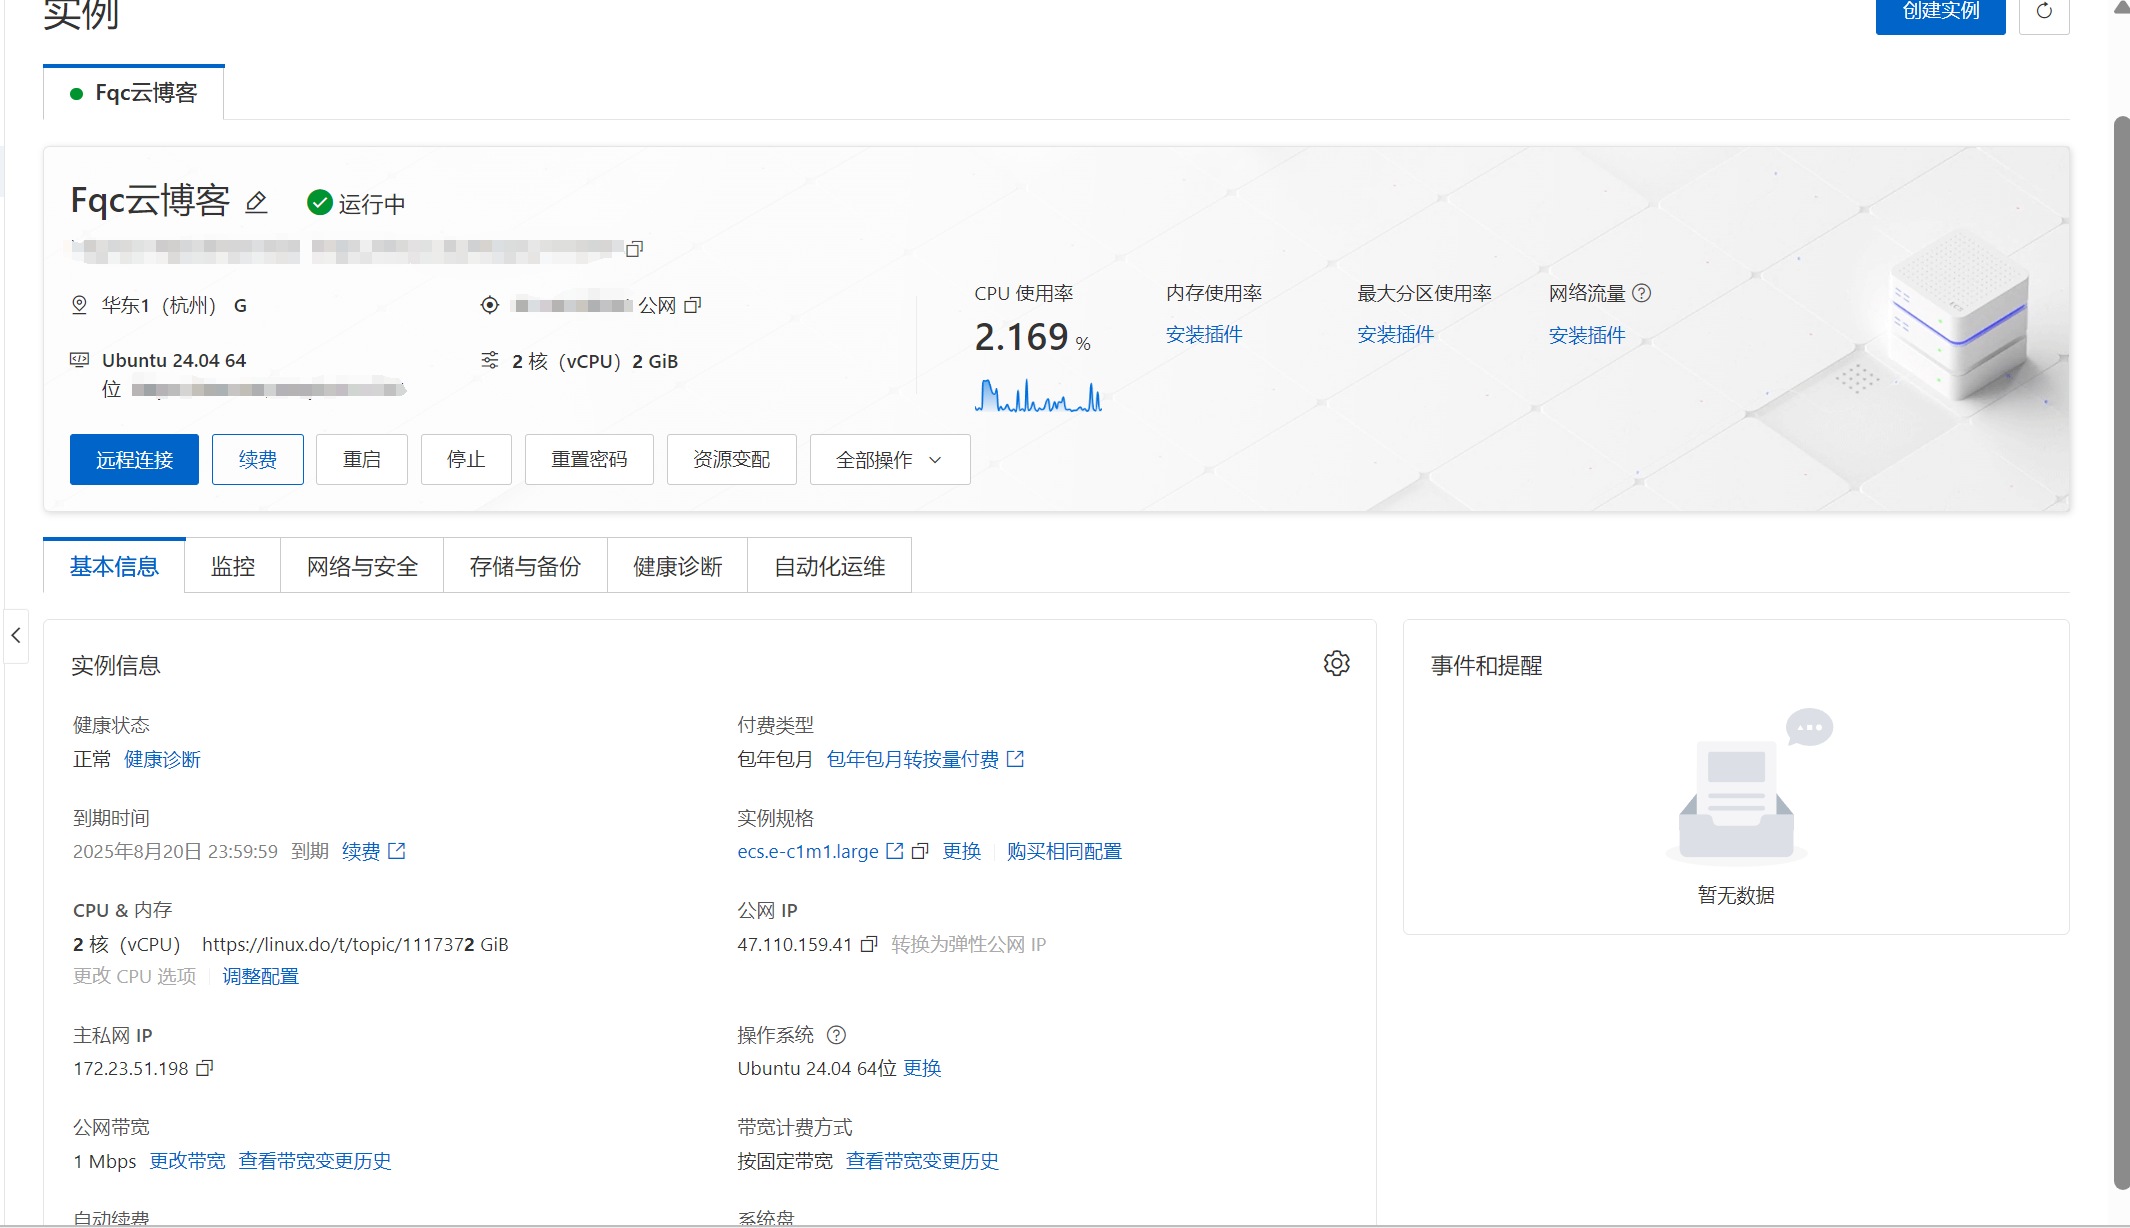Click the refresh icon beside 创建实例

(x=2043, y=12)
